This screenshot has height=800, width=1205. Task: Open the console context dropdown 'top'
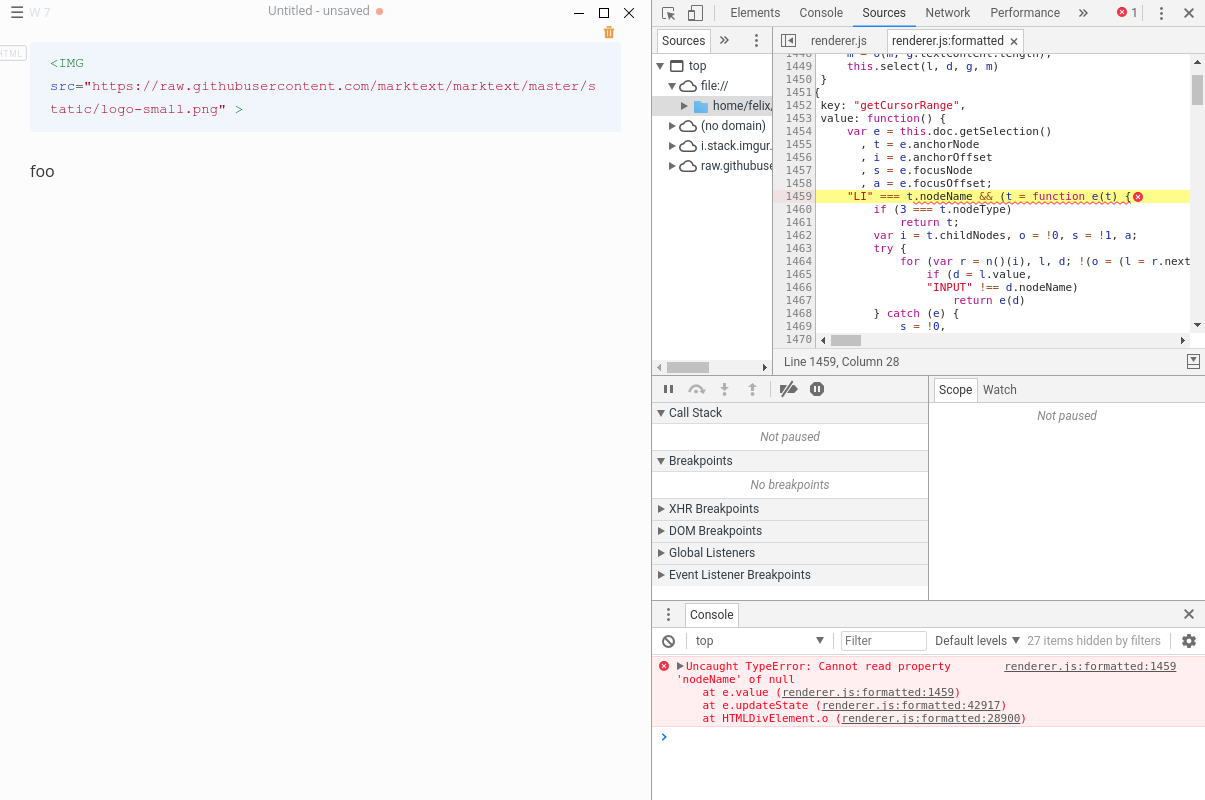(x=759, y=641)
